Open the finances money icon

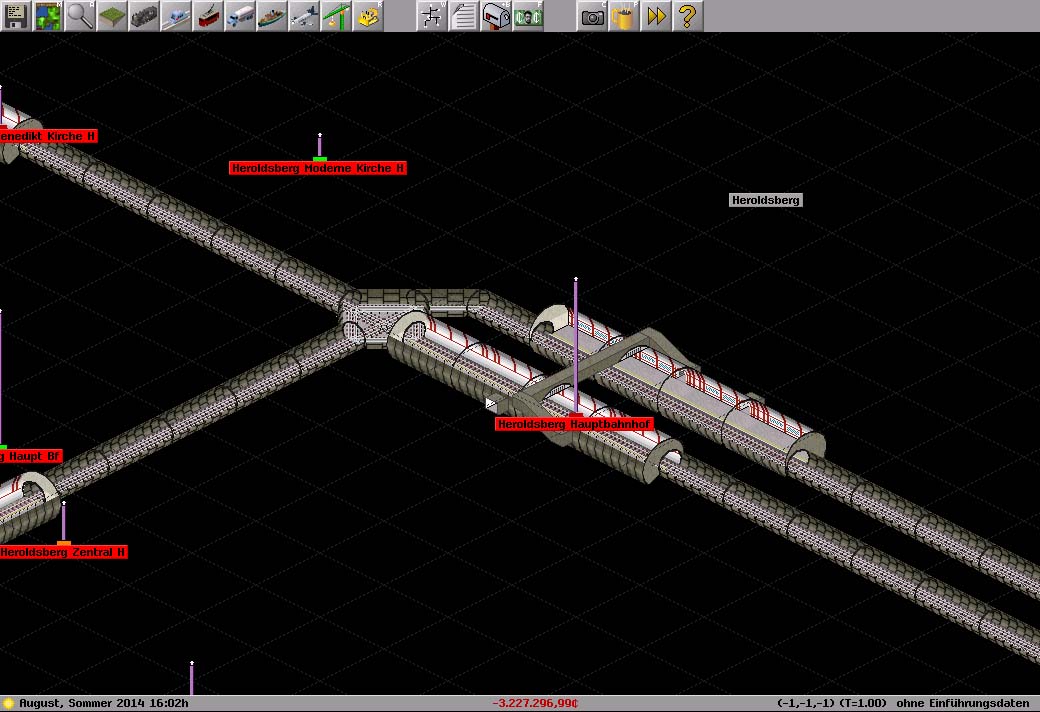point(528,16)
